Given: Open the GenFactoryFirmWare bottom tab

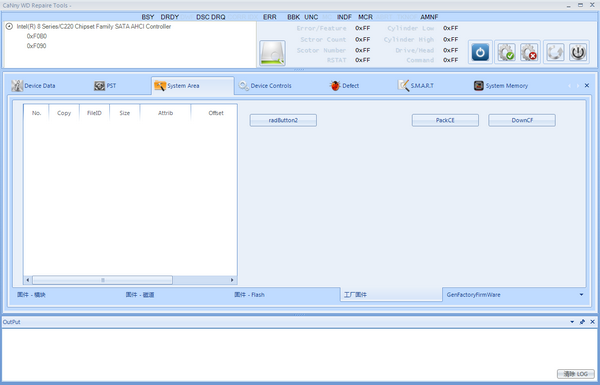Looking at the screenshot, I should pyautogui.click(x=473, y=295).
